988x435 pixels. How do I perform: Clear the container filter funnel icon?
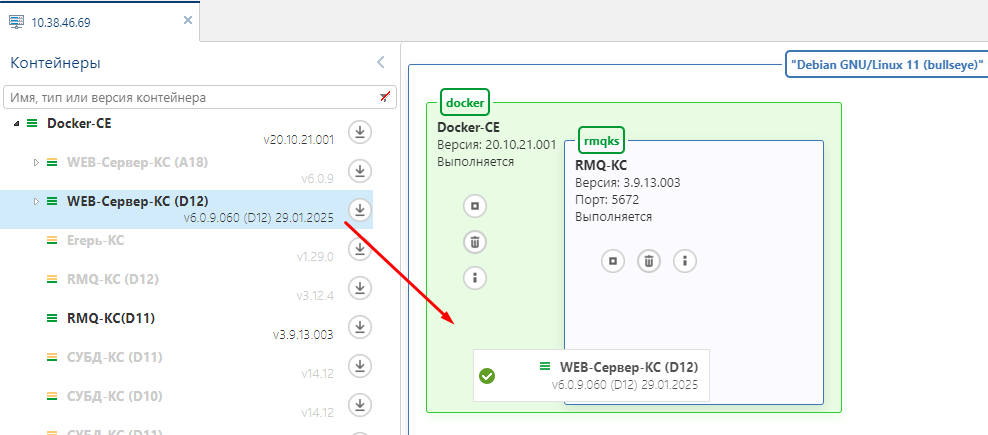tap(384, 96)
